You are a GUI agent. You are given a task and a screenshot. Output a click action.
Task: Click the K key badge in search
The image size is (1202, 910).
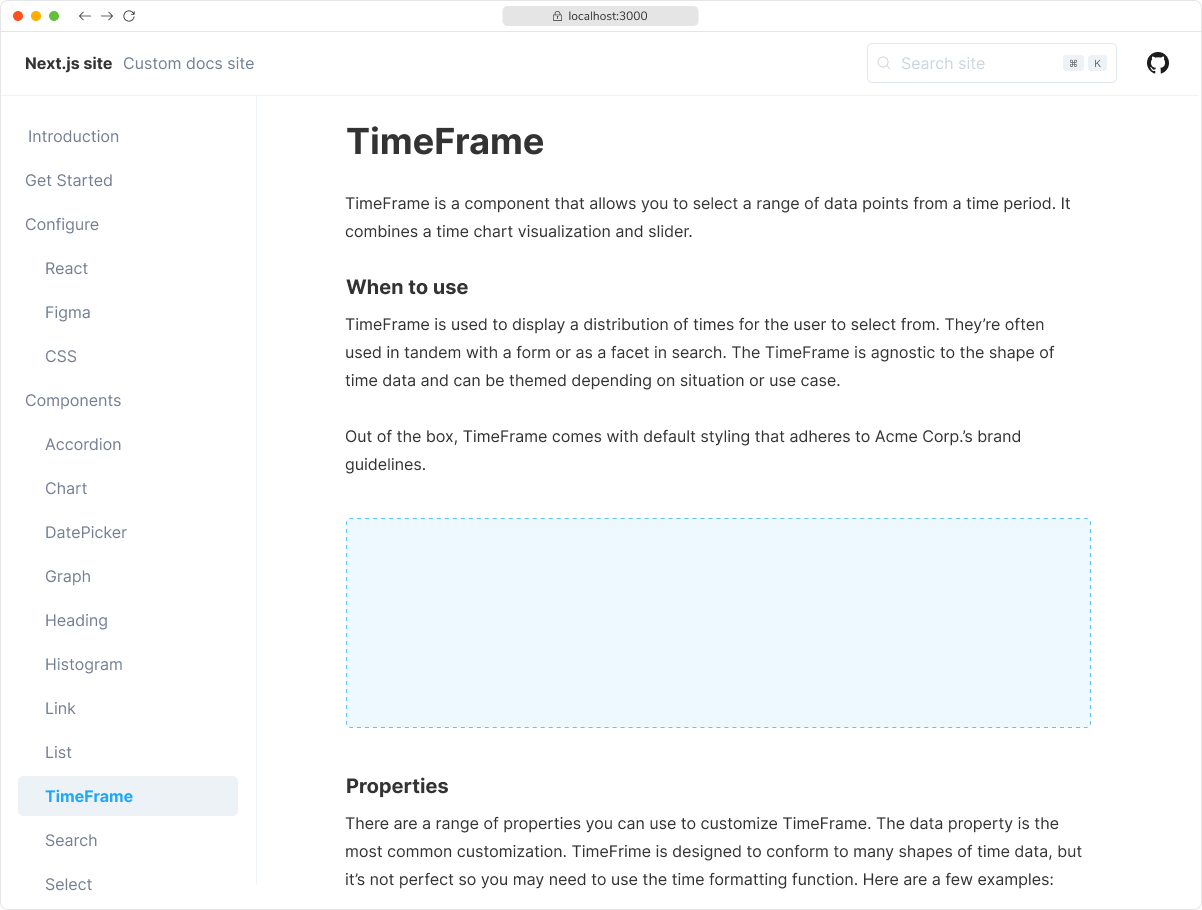tap(1096, 62)
